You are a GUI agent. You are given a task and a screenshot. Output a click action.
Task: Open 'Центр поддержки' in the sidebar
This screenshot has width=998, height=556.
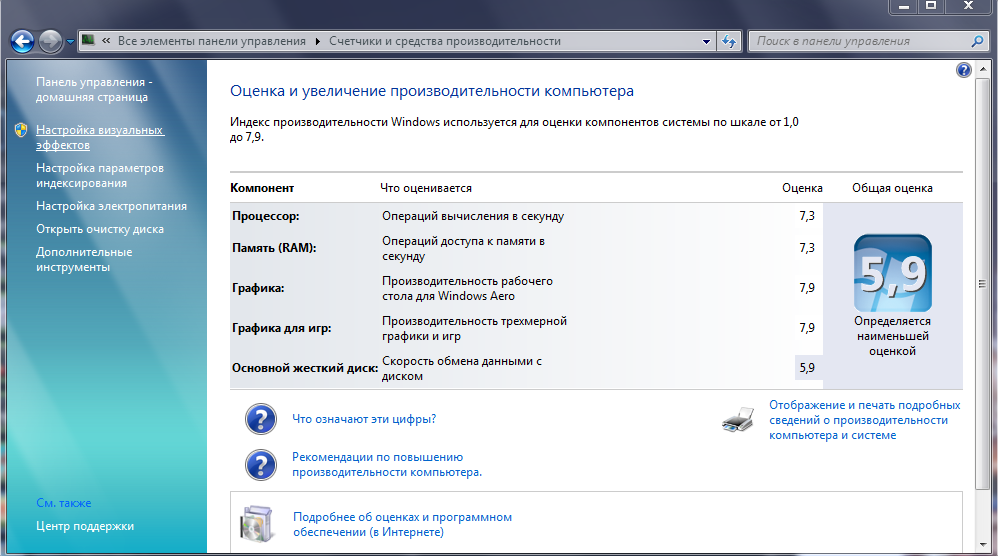[85, 526]
